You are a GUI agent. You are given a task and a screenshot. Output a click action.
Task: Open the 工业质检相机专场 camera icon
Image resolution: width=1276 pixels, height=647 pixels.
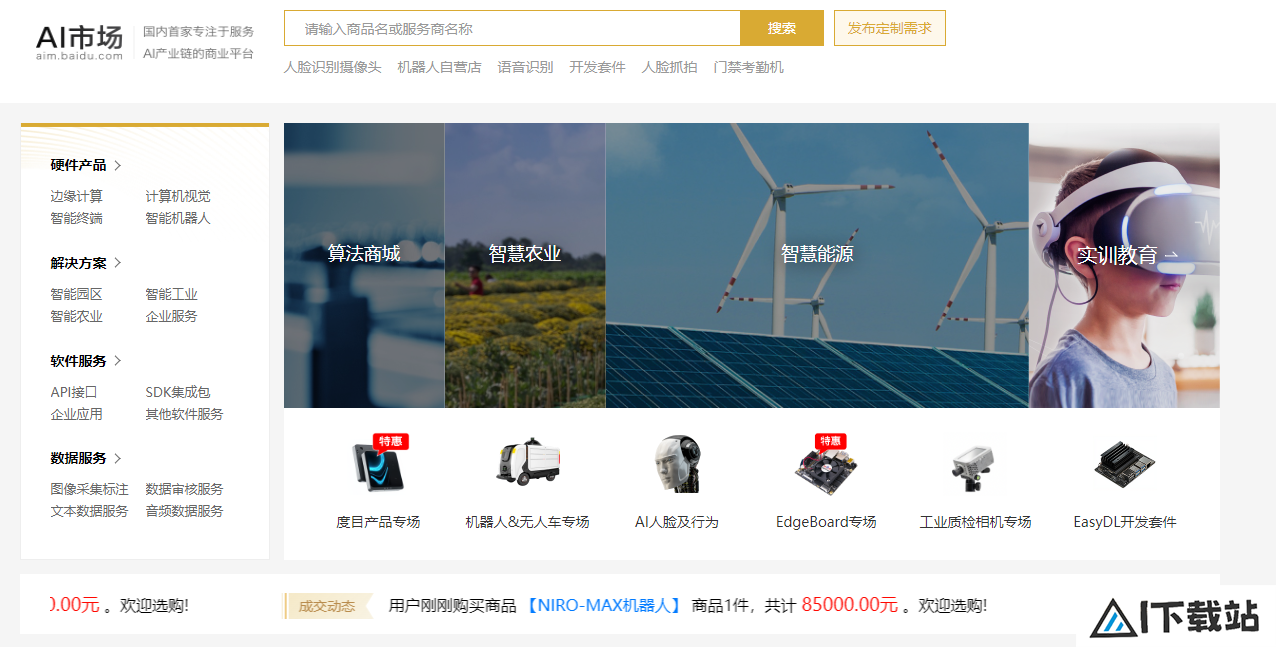pos(973,468)
